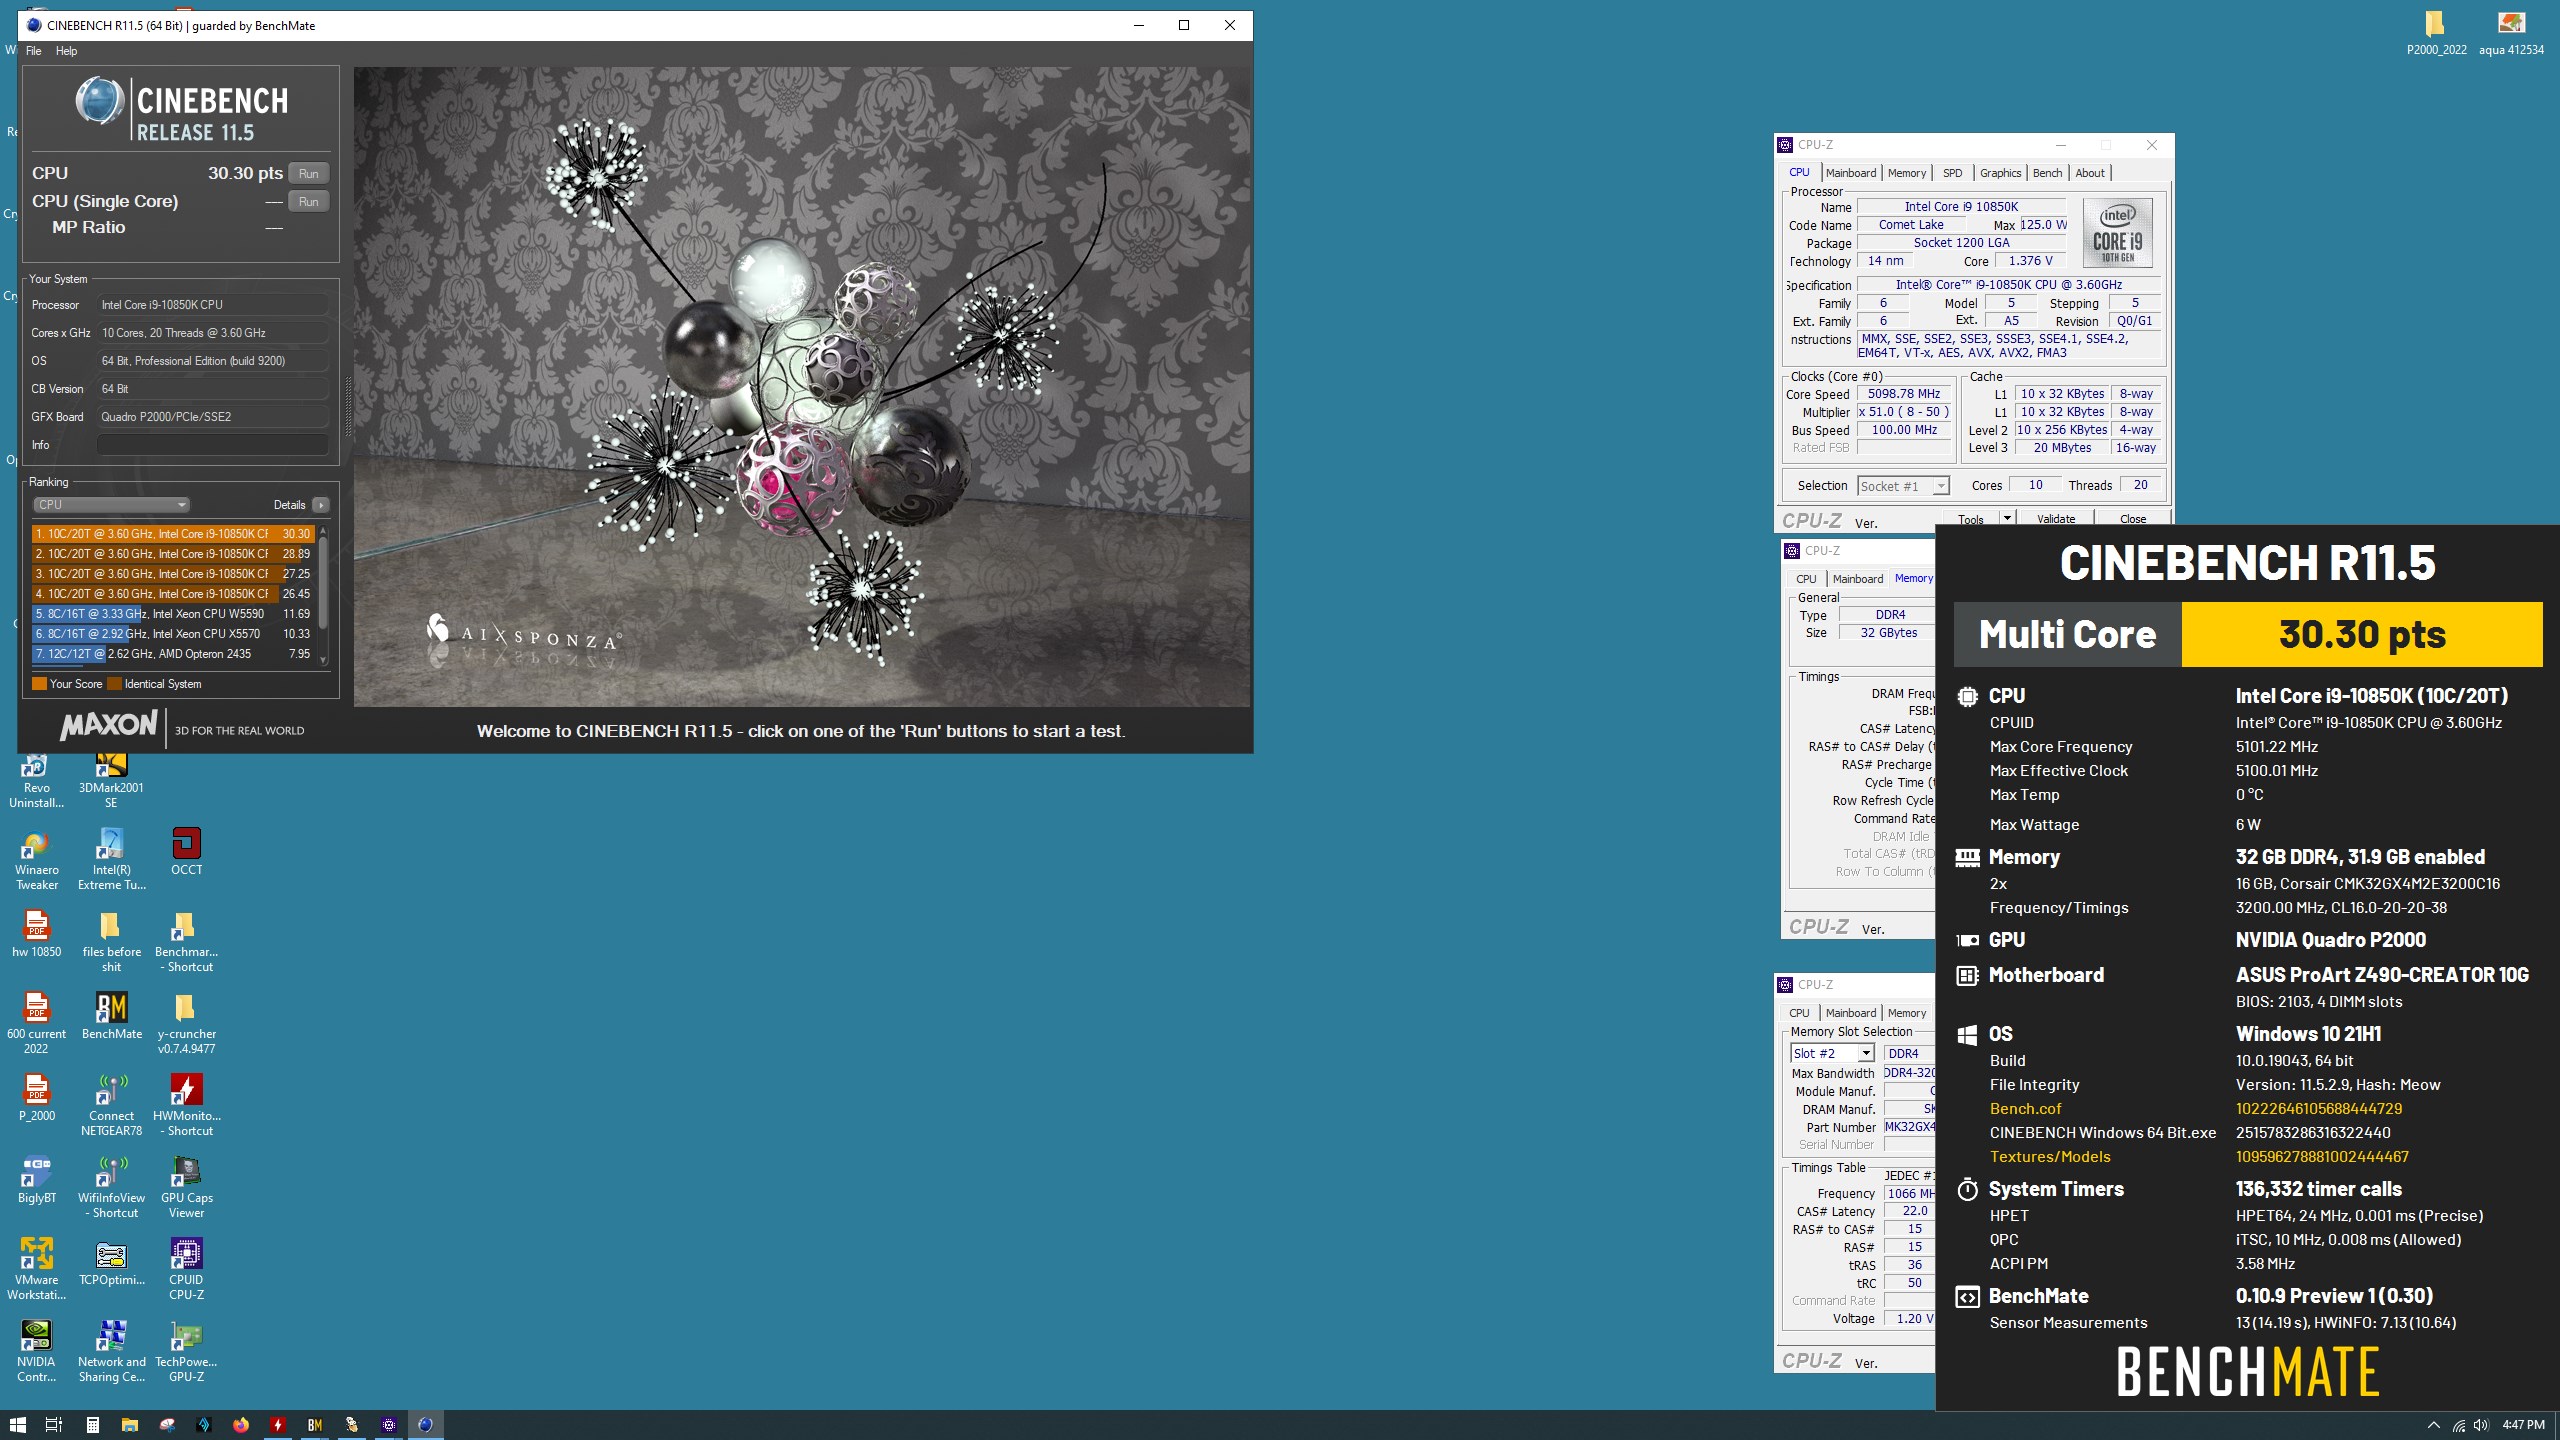Image resolution: width=2560 pixels, height=1440 pixels.
Task: Click the Identical System legend swatch
Action: click(x=114, y=684)
